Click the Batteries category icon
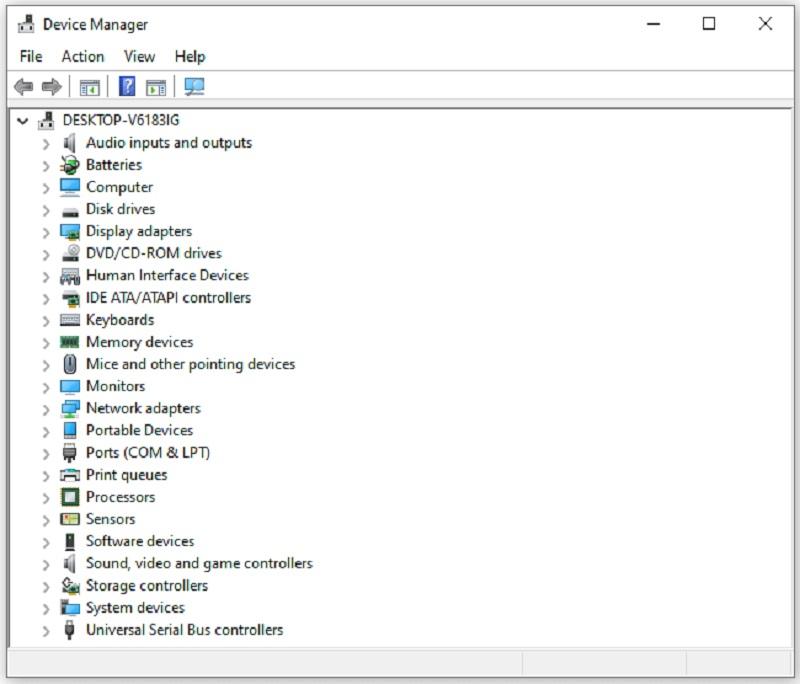The height and width of the screenshot is (684, 800). coord(69,165)
